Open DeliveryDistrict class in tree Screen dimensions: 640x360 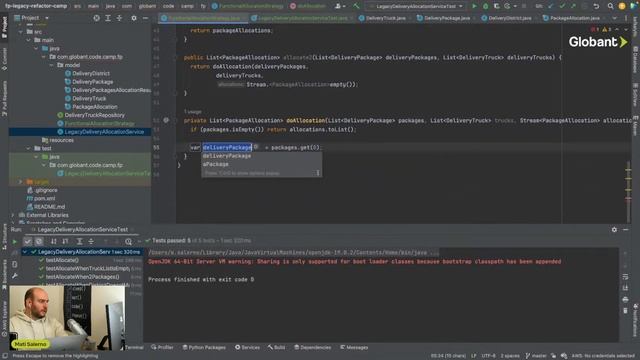pos(91,73)
